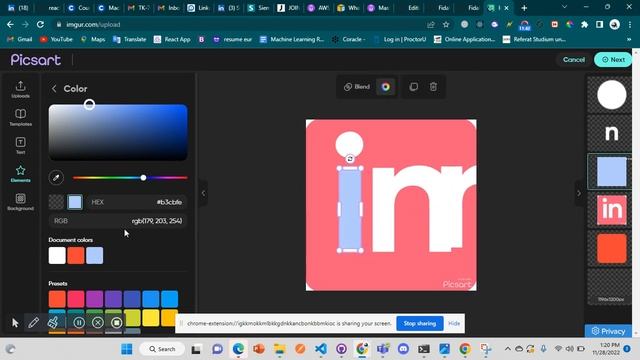The width and height of the screenshot is (640, 360).
Task: Bookmark this page with star icon
Action: tap(446, 24)
